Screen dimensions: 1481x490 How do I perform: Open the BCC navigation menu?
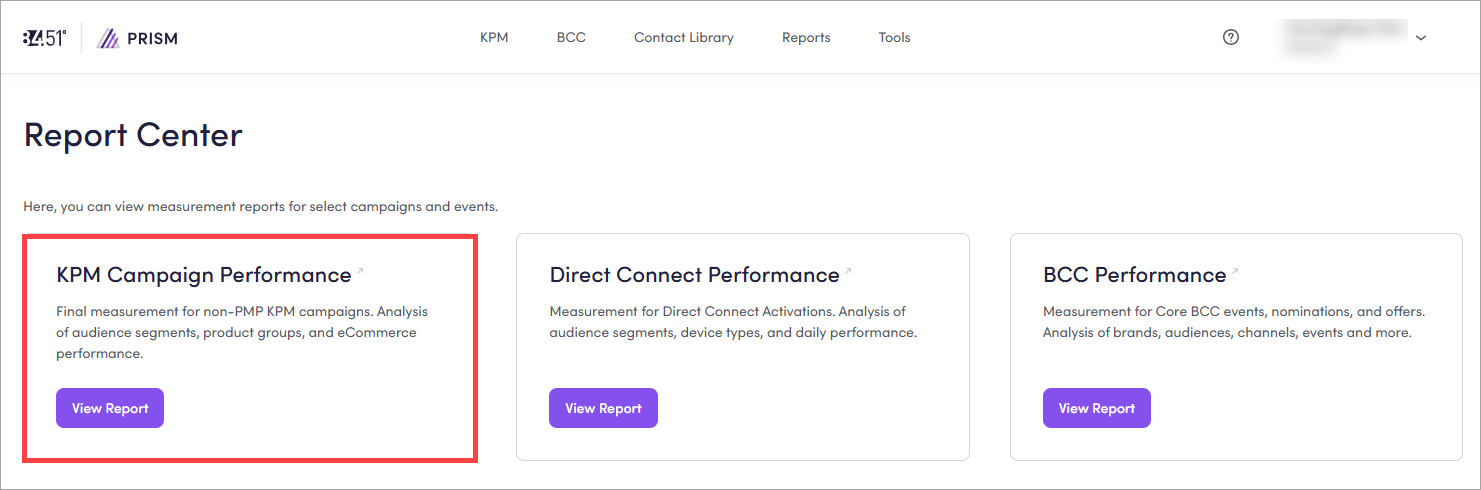(571, 37)
